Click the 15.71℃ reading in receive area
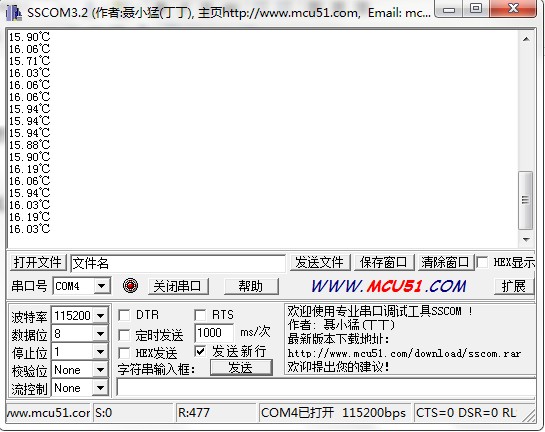 point(30,61)
